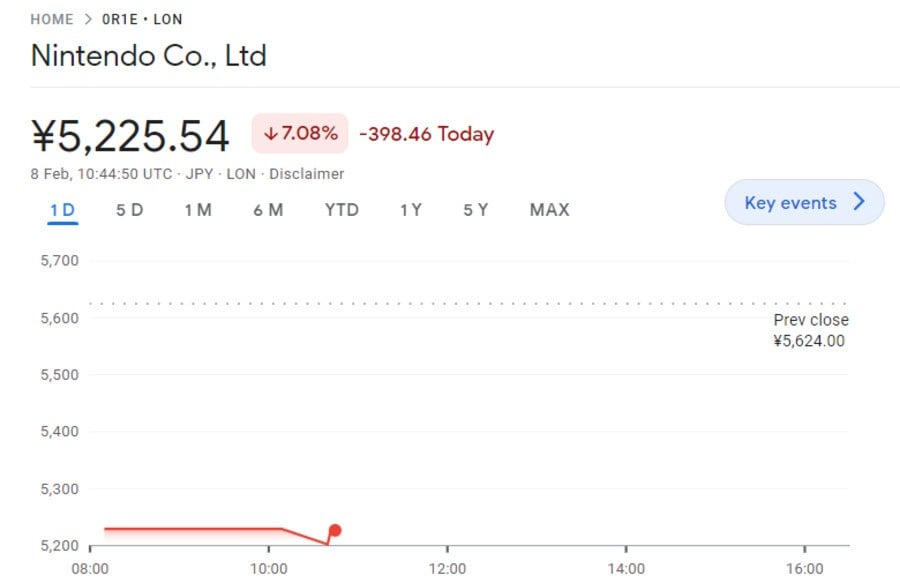Click the Nintendo Co., Ltd heading
900x583 pixels.
[149, 56]
